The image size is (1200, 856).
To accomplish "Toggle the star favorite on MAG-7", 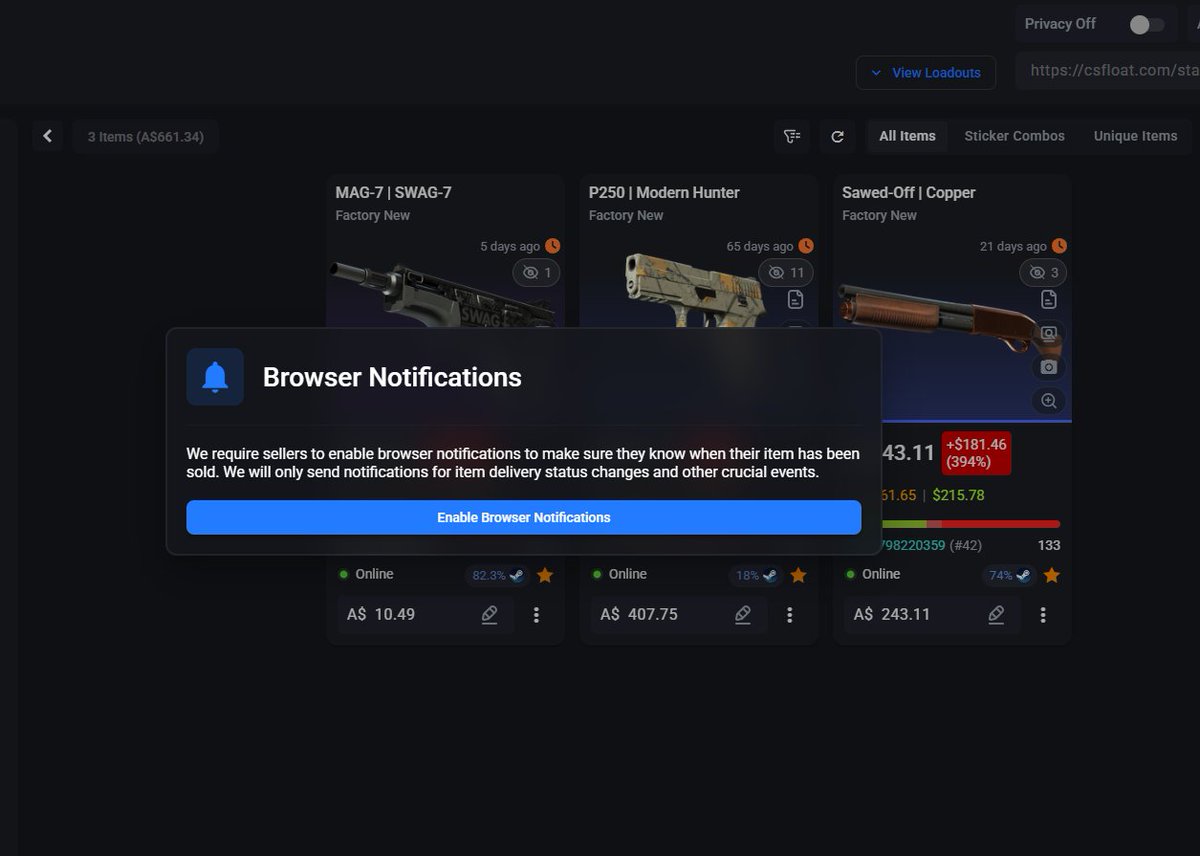I will [545, 575].
